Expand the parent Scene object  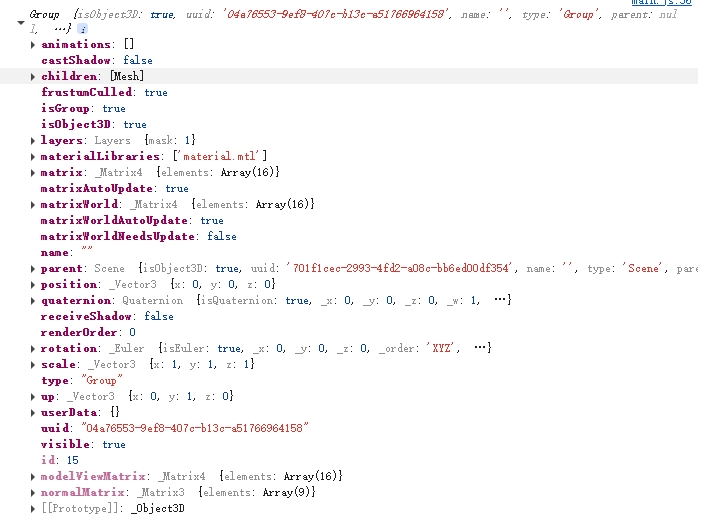pos(34,269)
